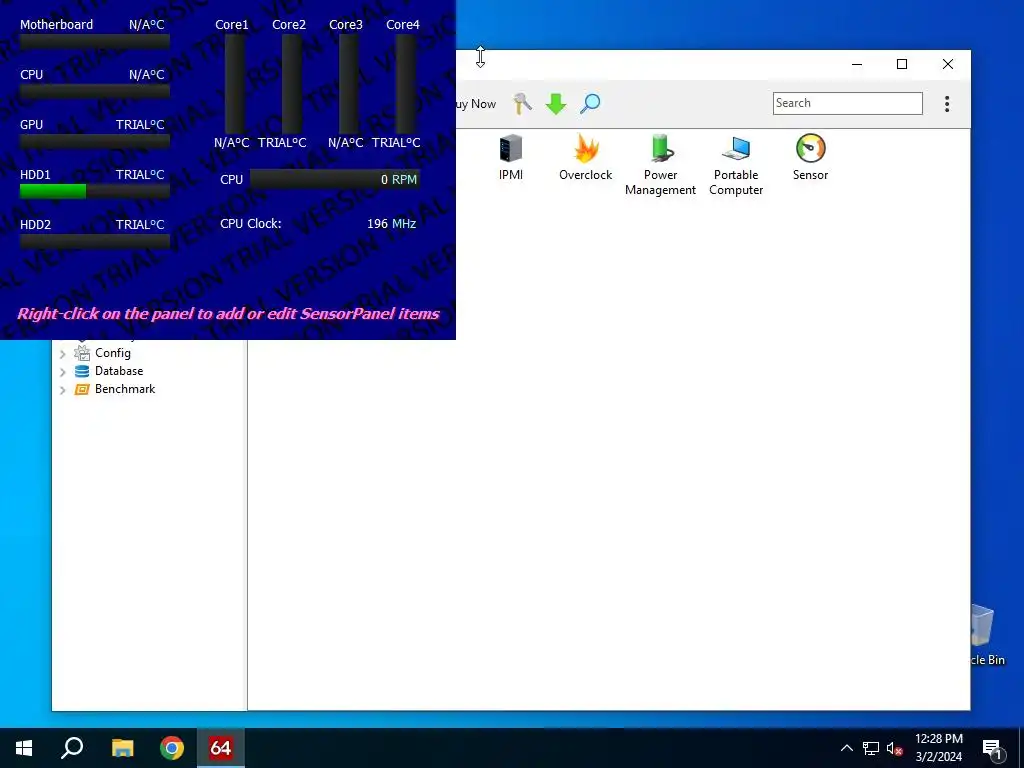Click the CPU fan RPM bar
Image resolution: width=1024 pixels, height=768 pixels.
[x=334, y=180]
